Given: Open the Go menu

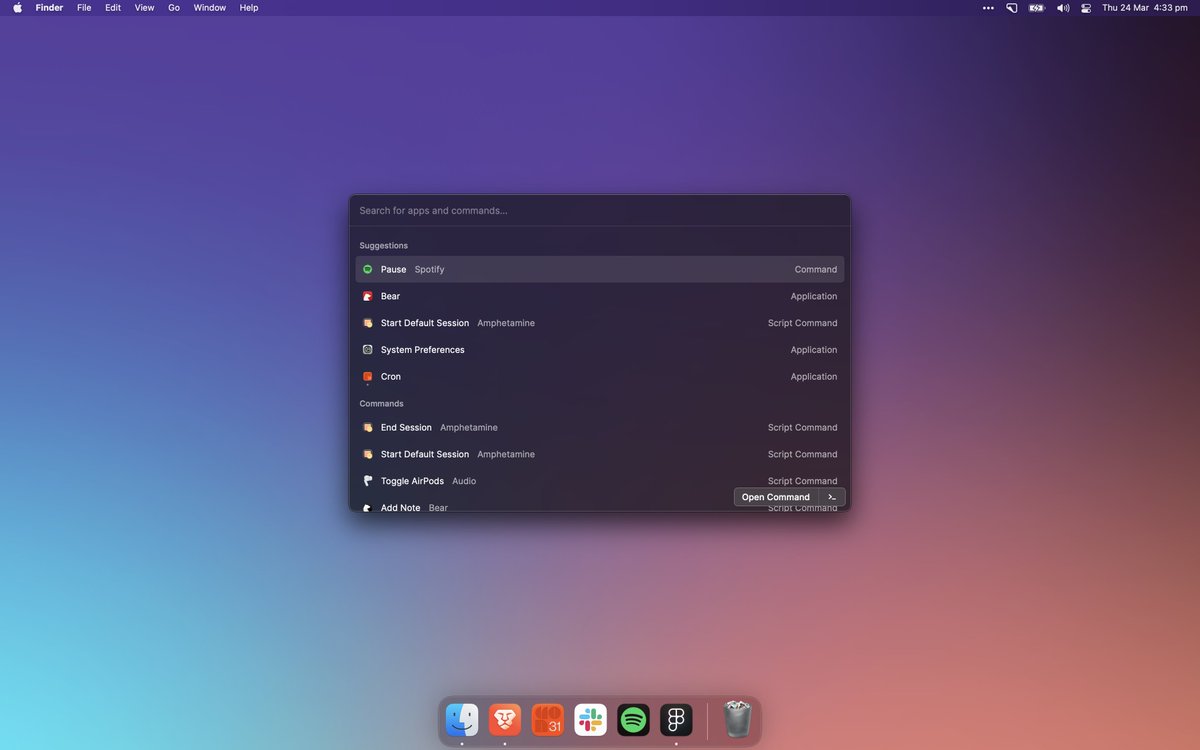Looking at the screenshot, I should tap(174, 8).
